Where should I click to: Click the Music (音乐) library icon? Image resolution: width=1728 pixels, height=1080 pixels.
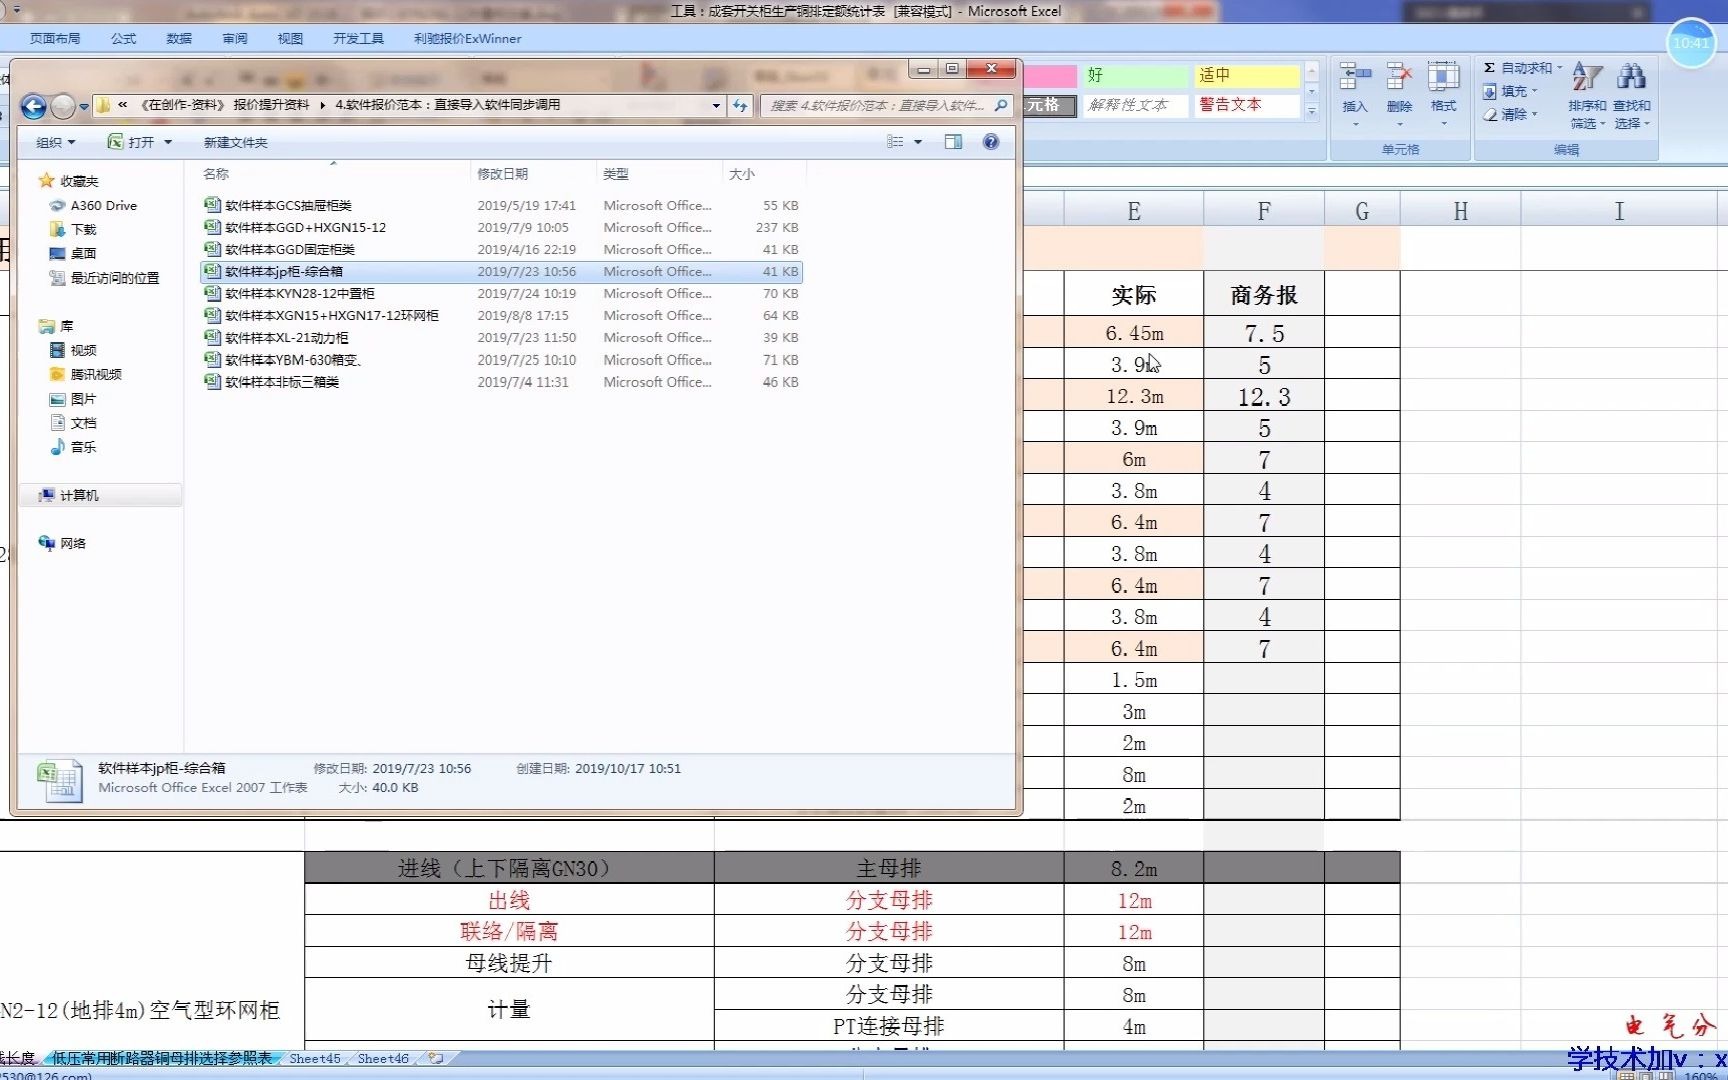tap(58, 447)
